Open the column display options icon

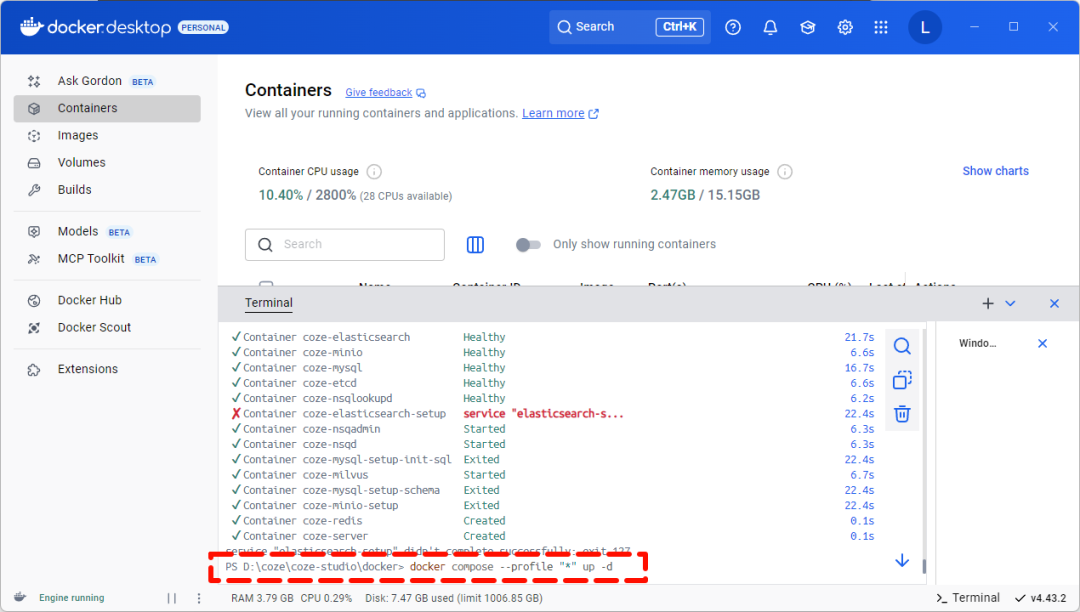[476, 245]
